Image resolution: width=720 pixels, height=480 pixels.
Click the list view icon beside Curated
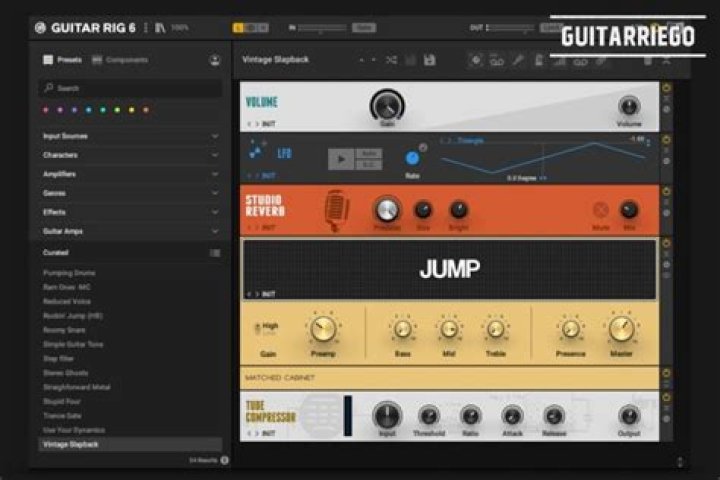point(215,253)
